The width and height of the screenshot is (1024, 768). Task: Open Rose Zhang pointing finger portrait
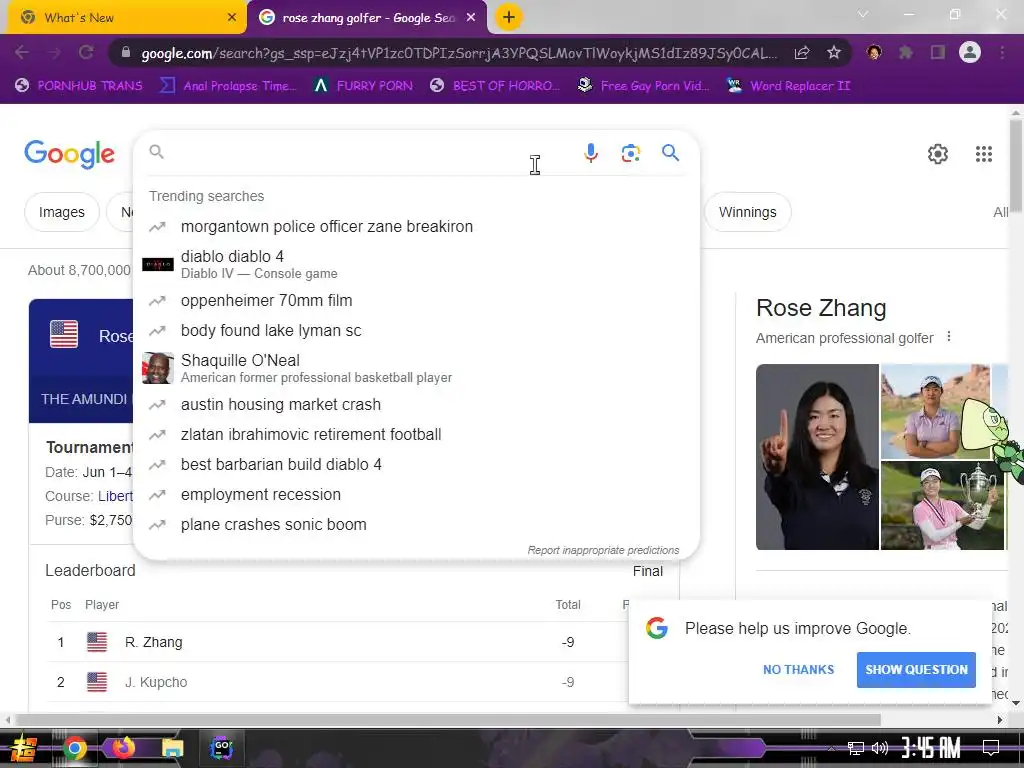point(817,456)
